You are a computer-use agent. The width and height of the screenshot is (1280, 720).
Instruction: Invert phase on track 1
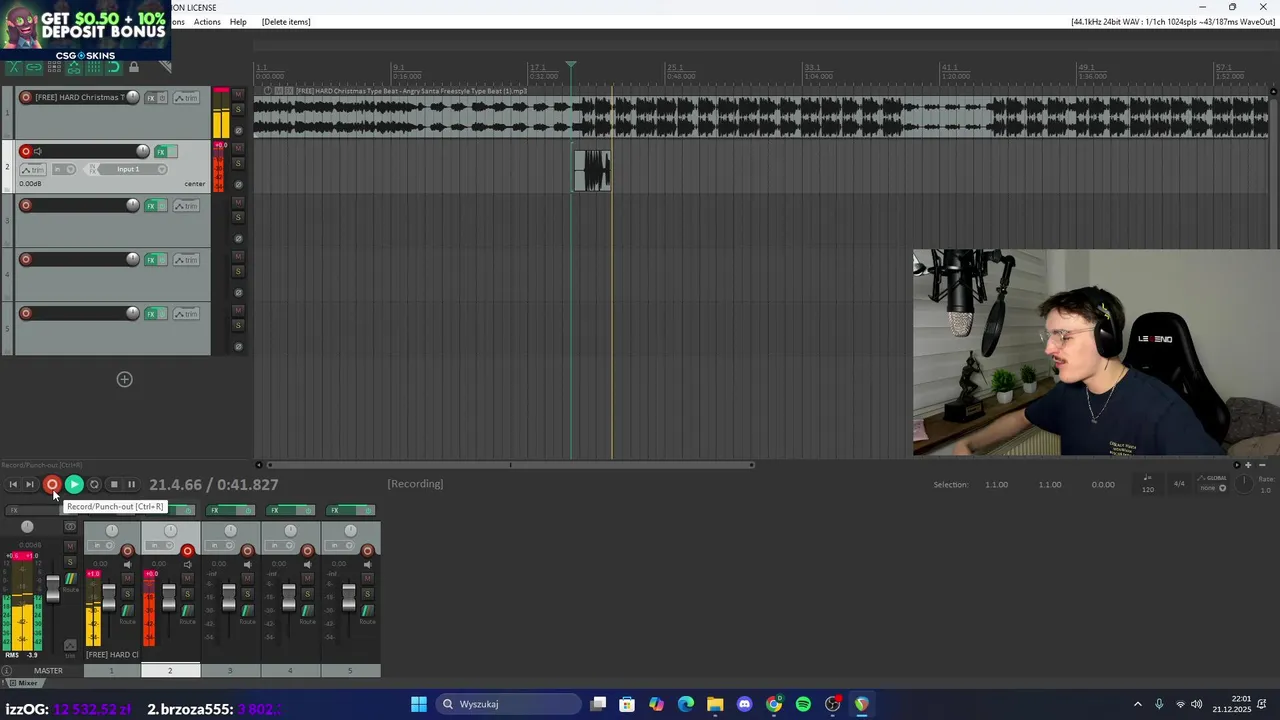[x=238, y=130]
